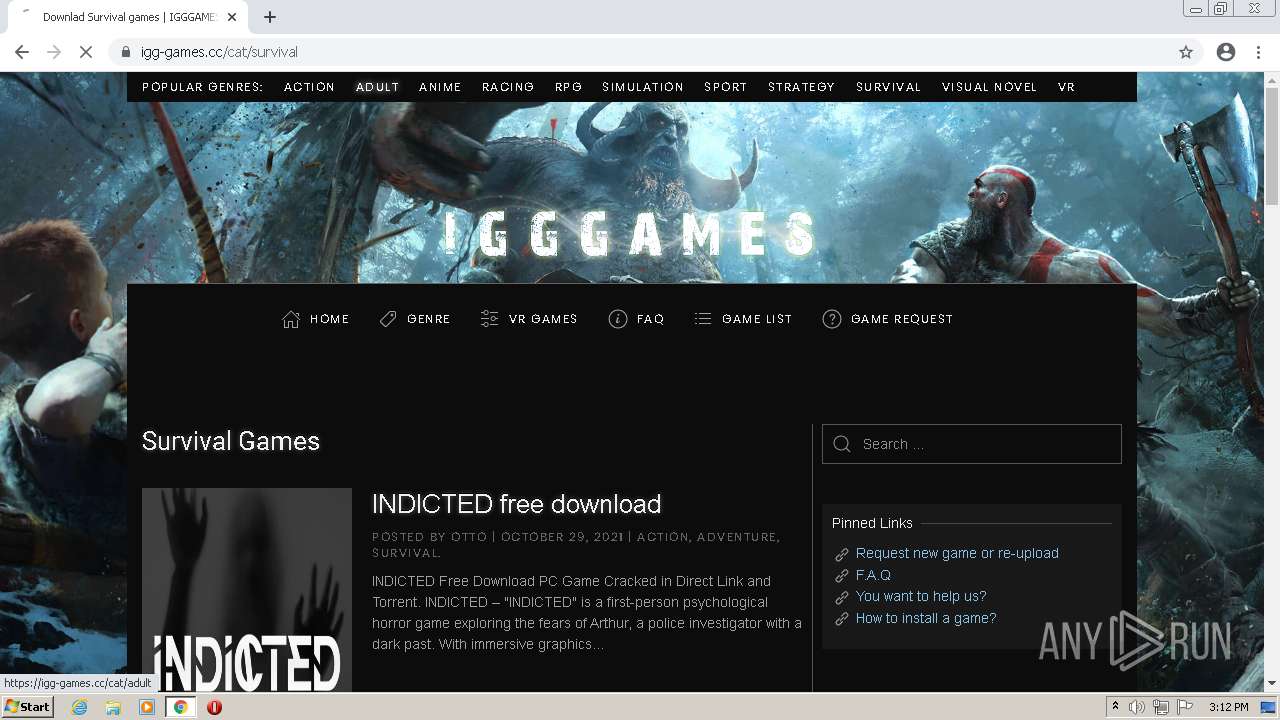Click the Game Request question icon

(832, 319)
